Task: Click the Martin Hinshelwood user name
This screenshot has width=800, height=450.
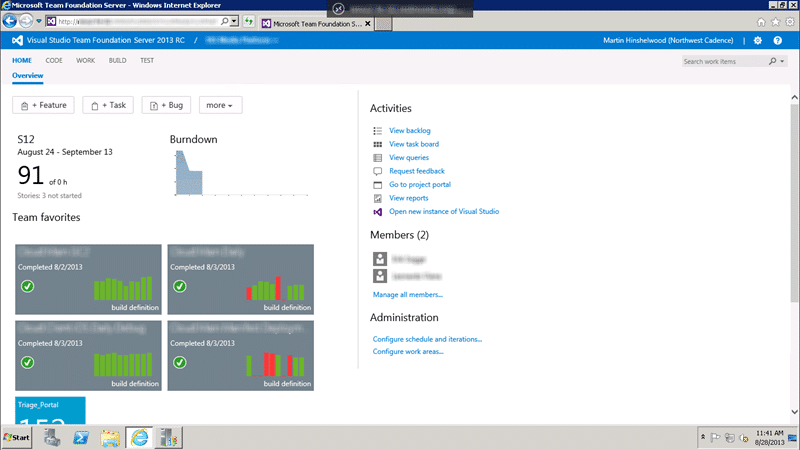Action: 668,40
